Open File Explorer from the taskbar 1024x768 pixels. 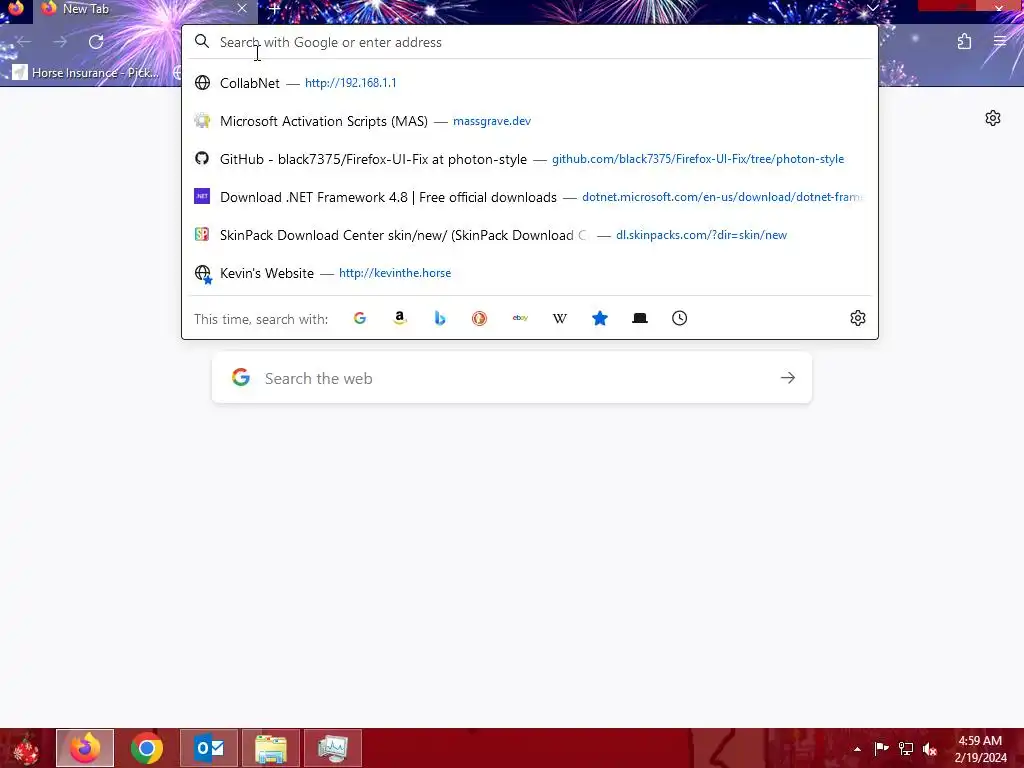pos(271,748)
